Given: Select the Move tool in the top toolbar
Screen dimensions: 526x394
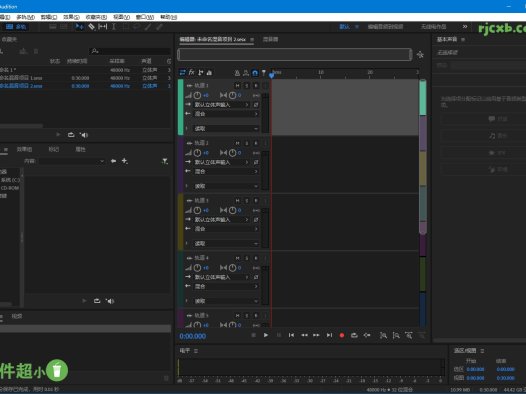Looking at the screenshot, I should 79,26.
